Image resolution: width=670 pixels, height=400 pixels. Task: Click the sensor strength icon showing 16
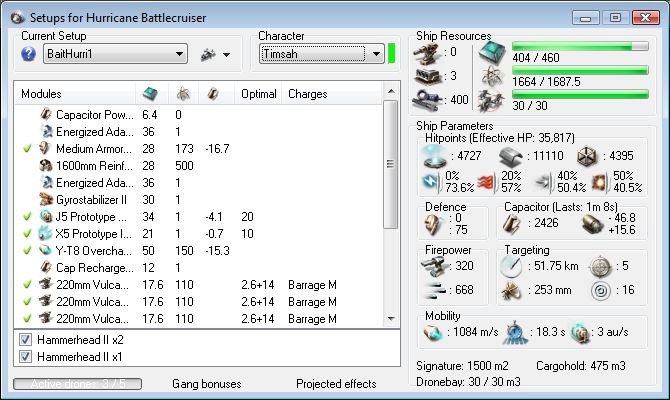point(601,291)
